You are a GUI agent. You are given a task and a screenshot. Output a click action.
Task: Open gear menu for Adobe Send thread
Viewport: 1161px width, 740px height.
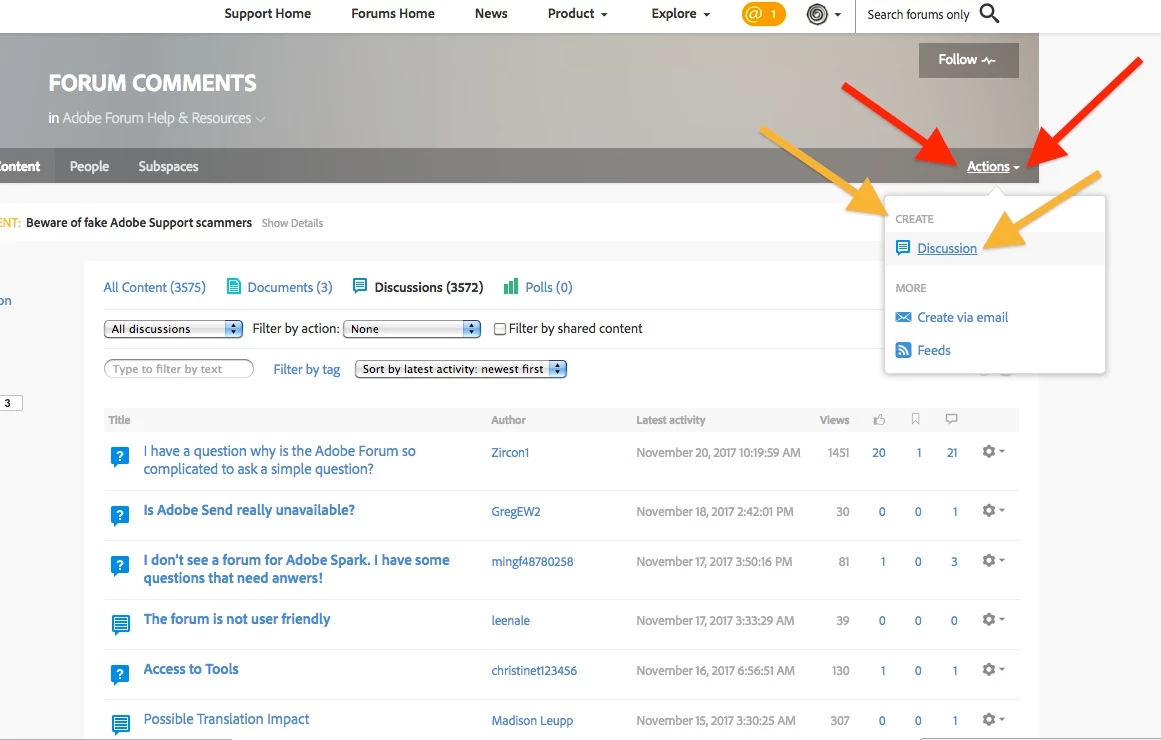click(993, 510)
